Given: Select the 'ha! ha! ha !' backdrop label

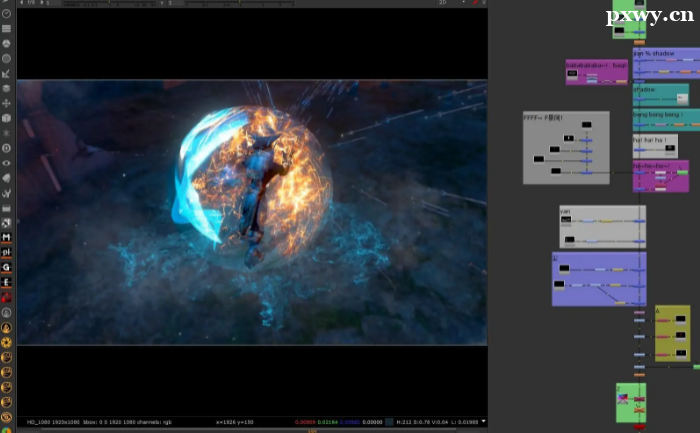Looking at the screenshot, I should [650, 140].
